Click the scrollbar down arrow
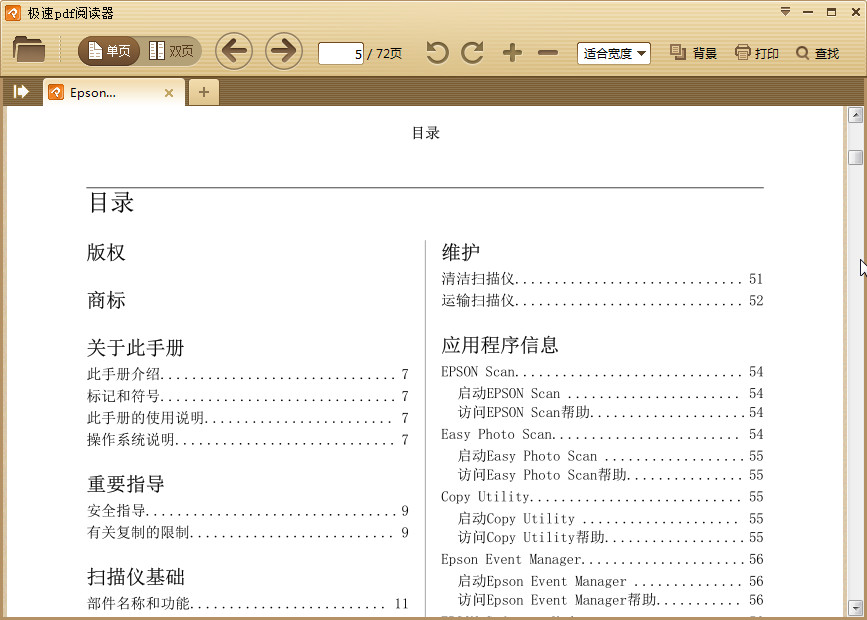This screenshot has width=867, height=620. [x=855, y=608]
